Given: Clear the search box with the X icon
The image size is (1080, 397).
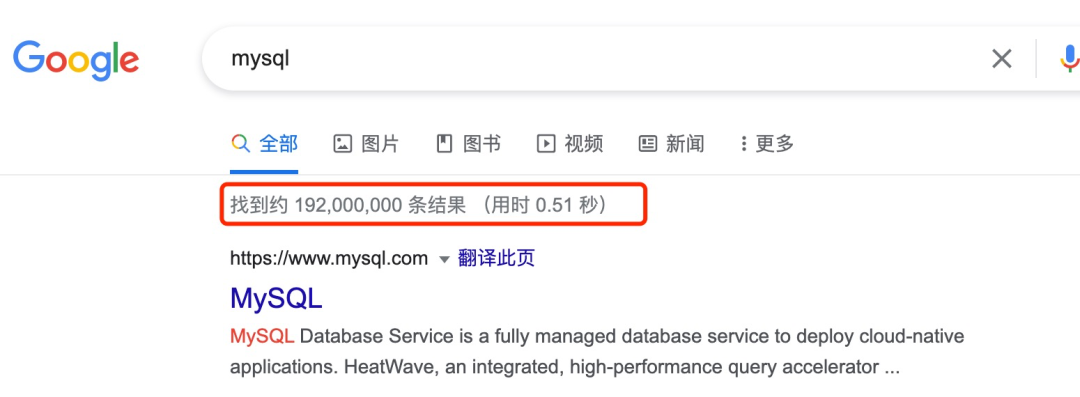Looking at the screenshot, I should pos(1001,59).
